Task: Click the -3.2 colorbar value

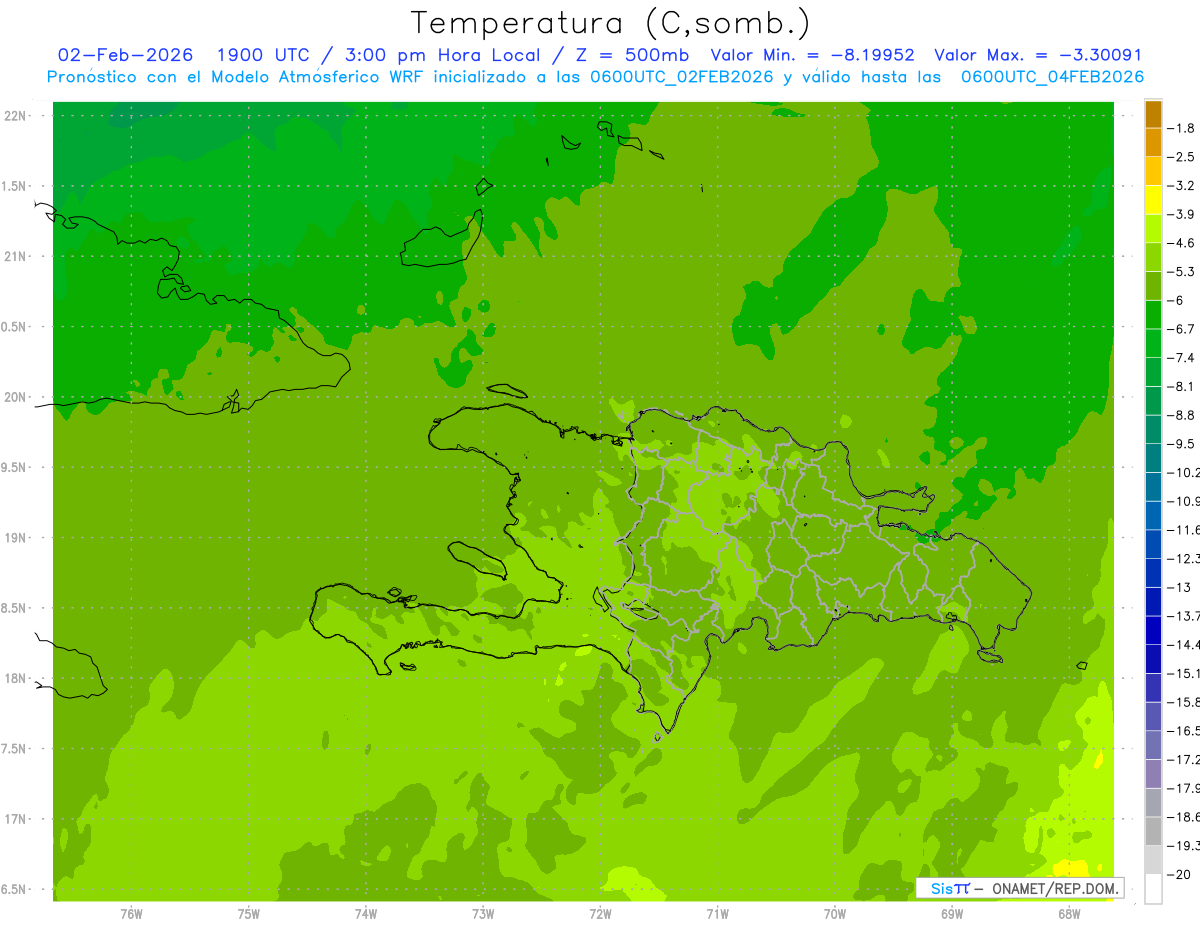Action: click(x=1182, y=185)
